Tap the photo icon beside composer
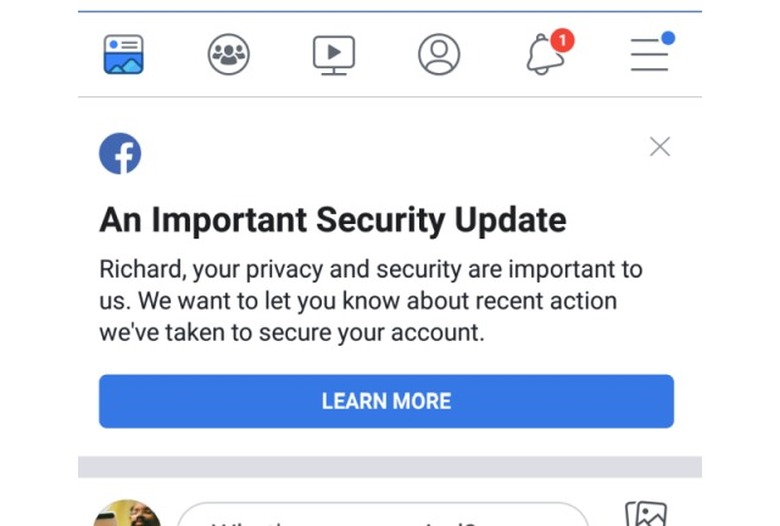 [645, 514]
